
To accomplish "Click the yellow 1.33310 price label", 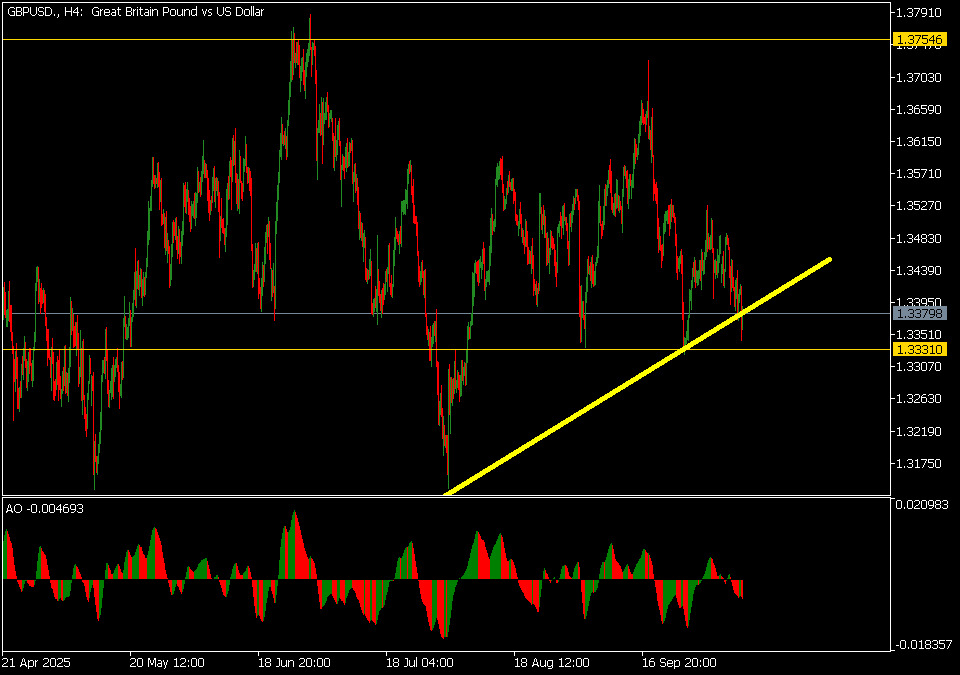I will click(919, 349).
